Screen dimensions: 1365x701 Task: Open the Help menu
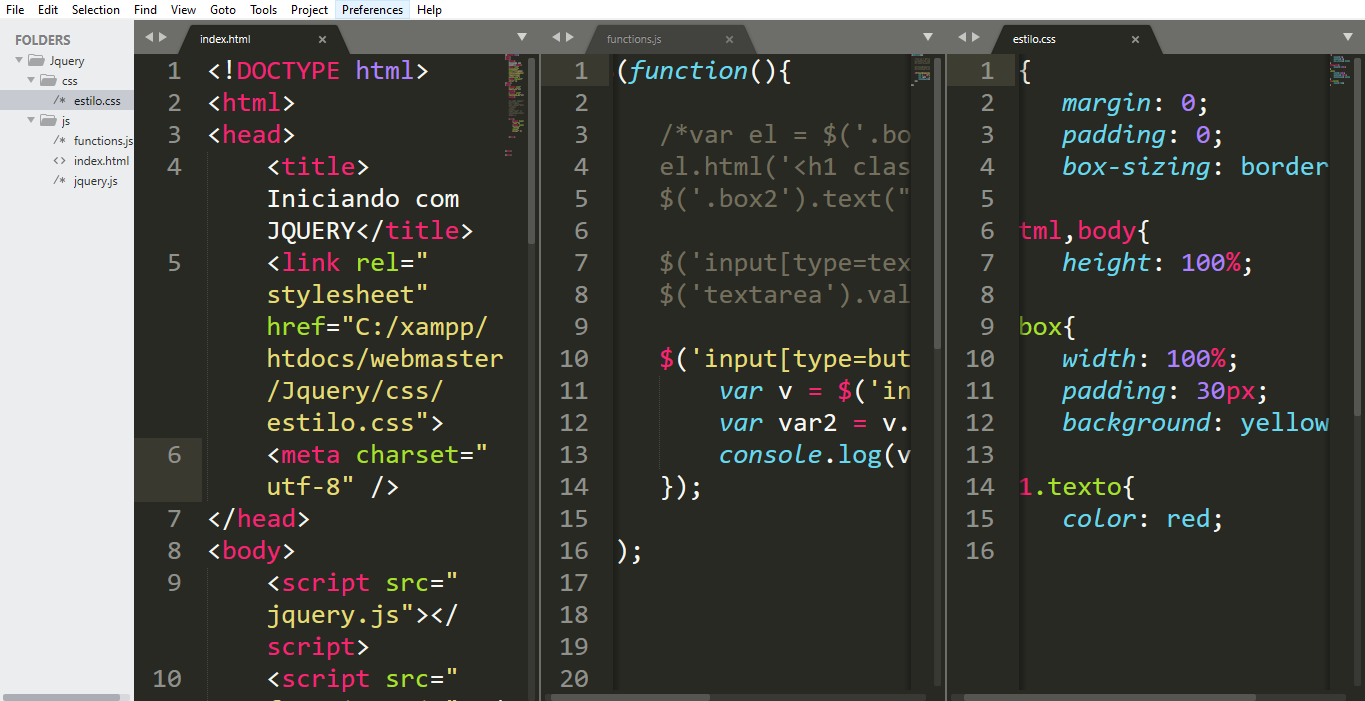point(430,10)
